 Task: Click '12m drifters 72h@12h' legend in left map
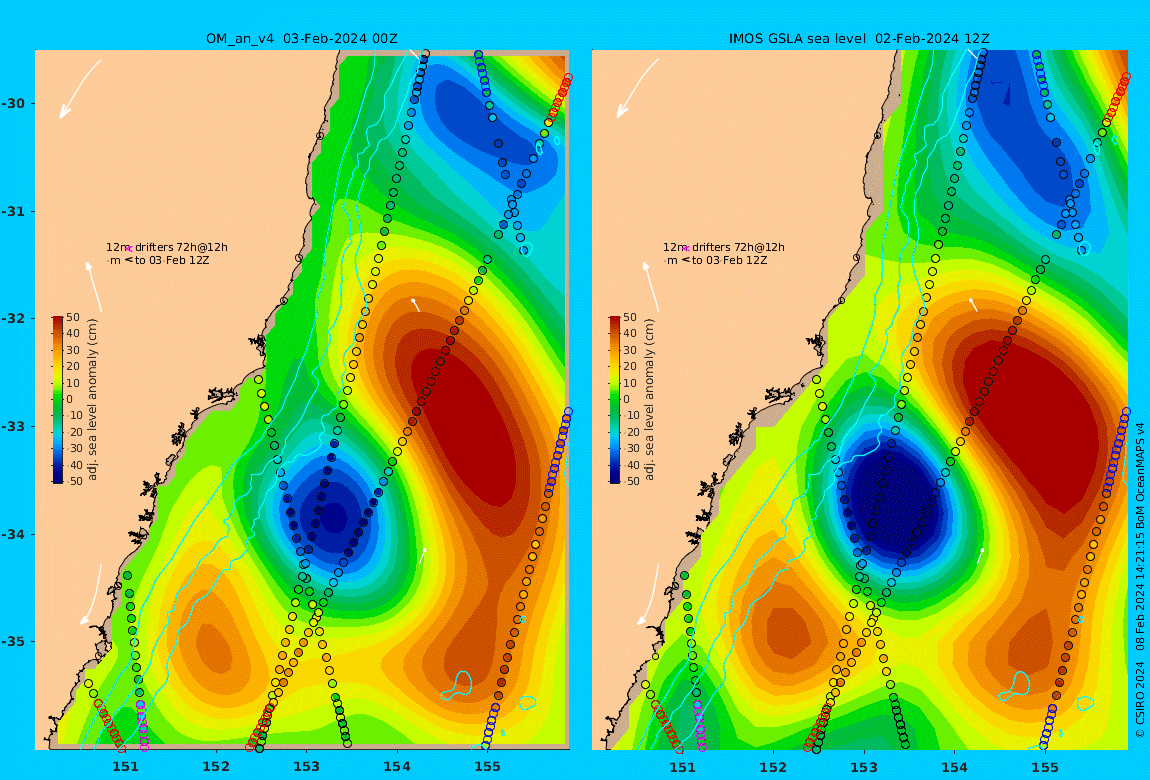click(167, 247)
